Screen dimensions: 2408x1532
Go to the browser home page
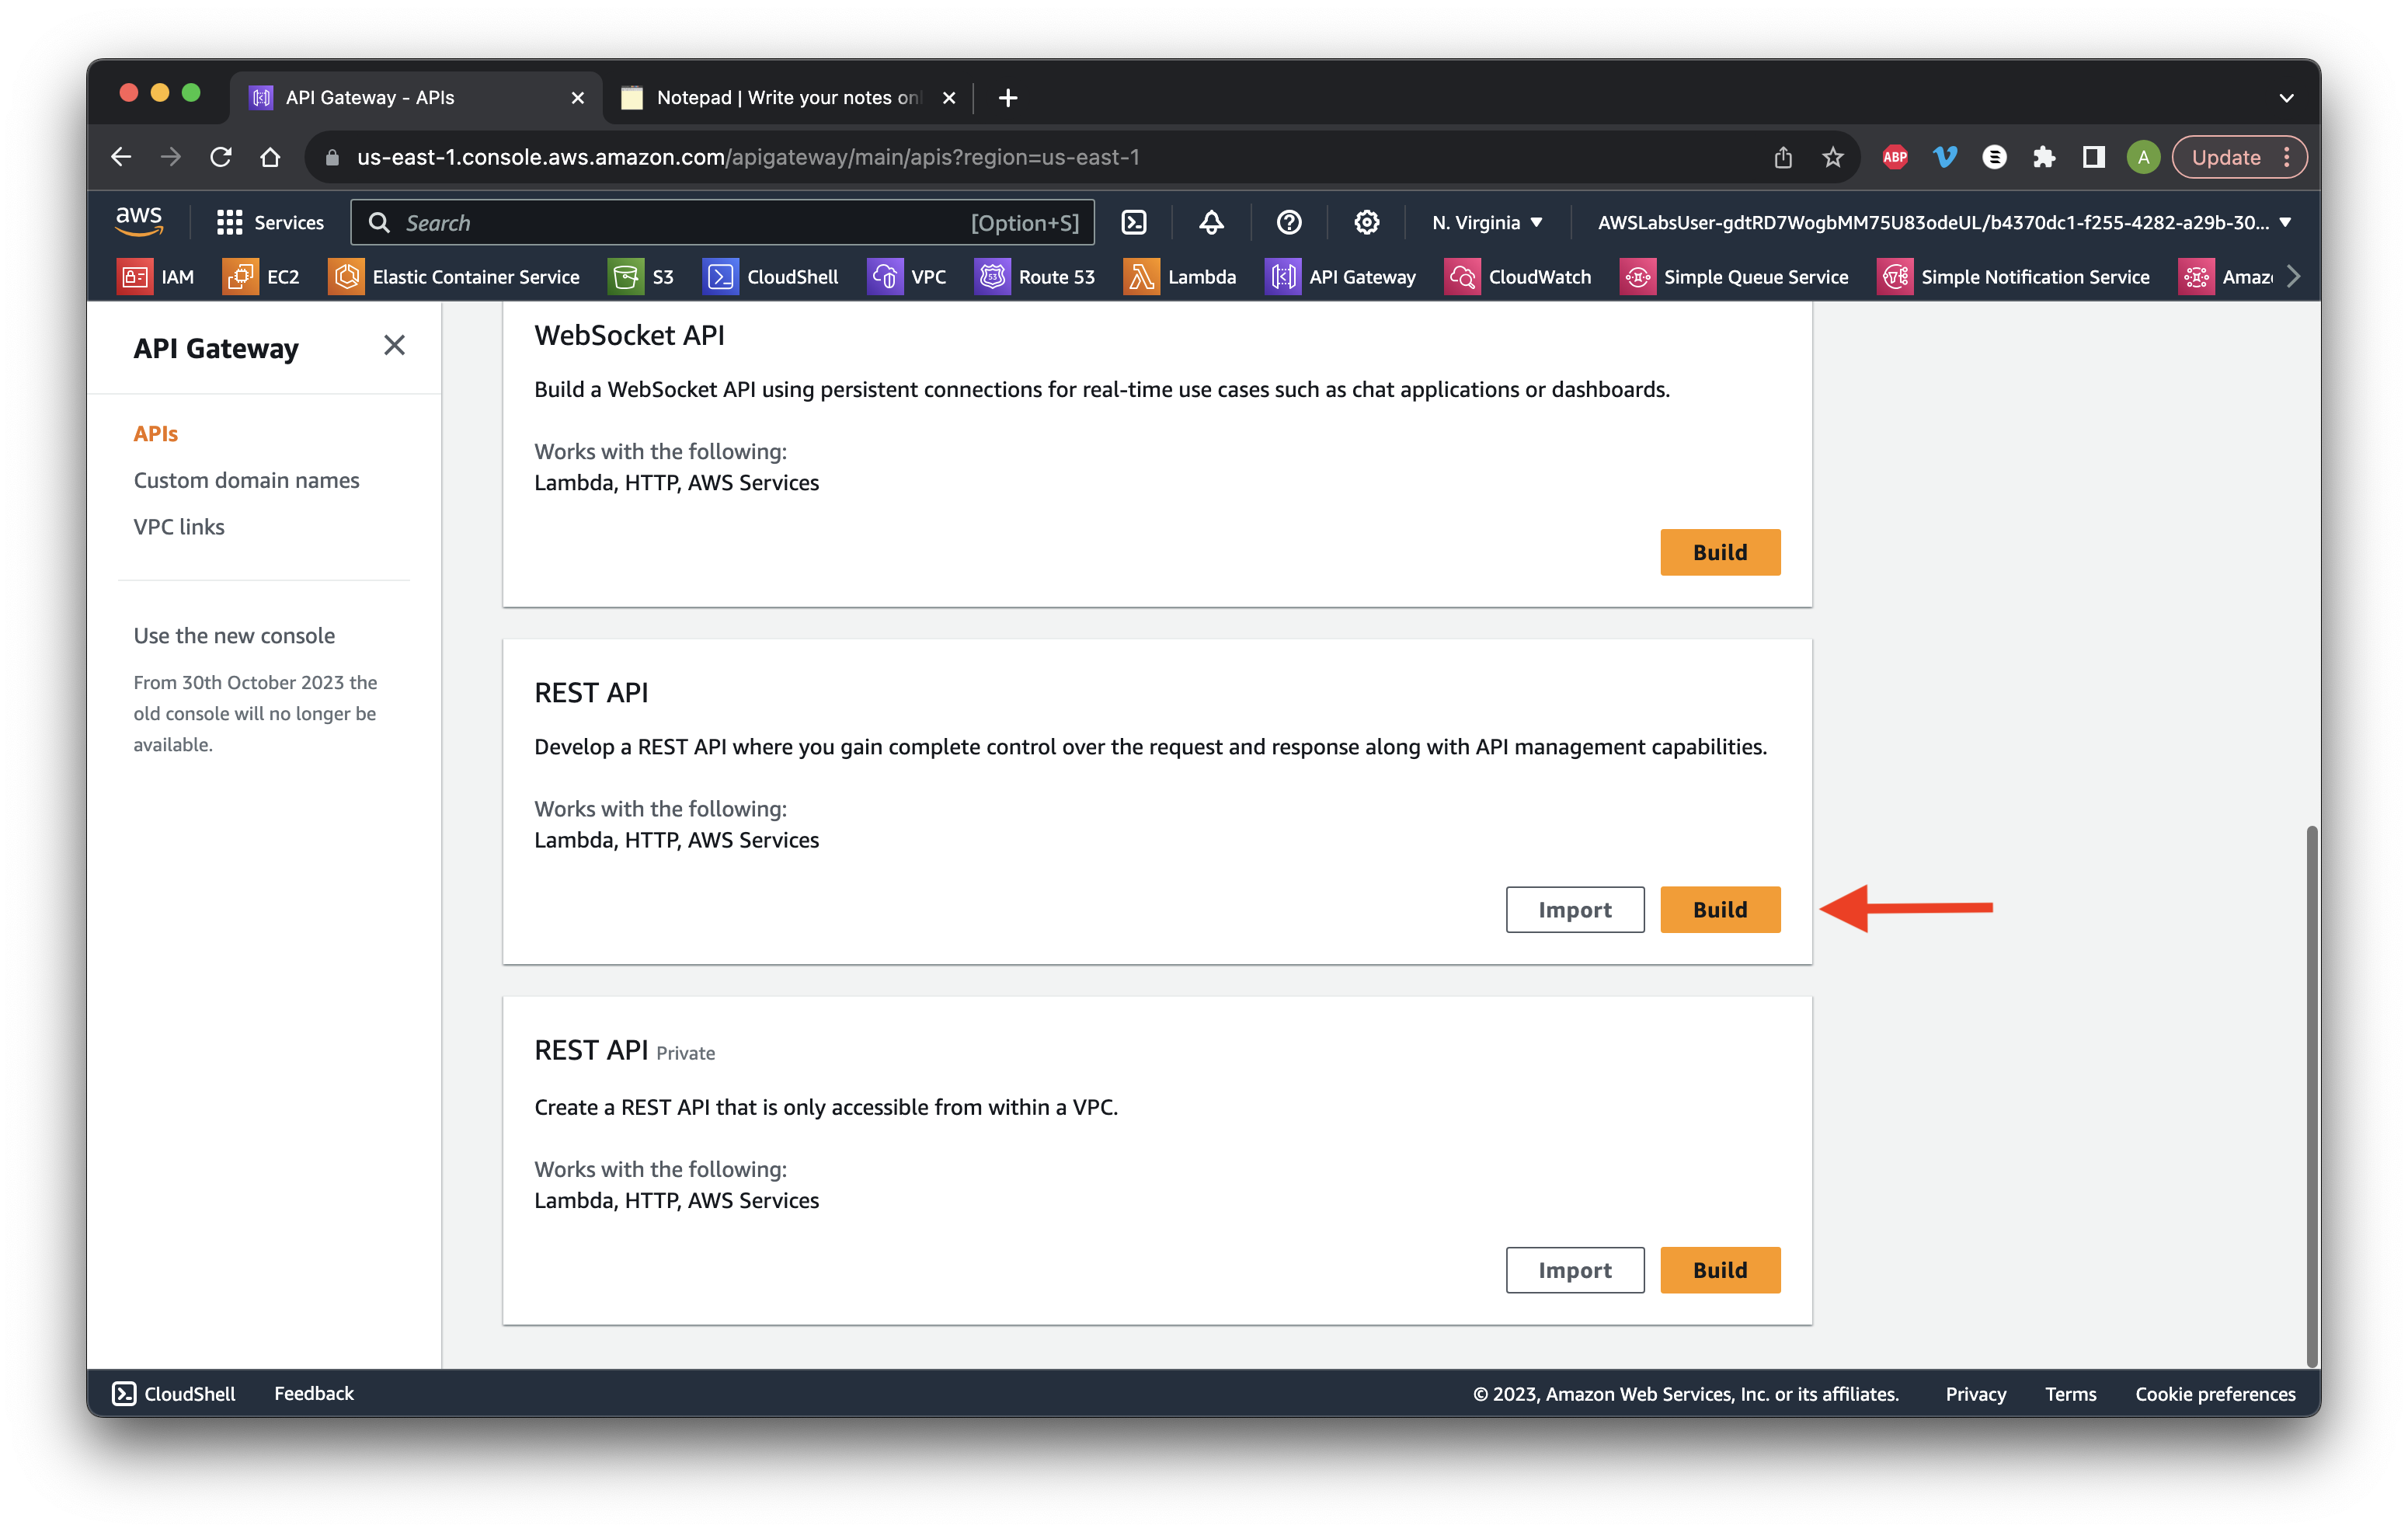tap(270, 157)
